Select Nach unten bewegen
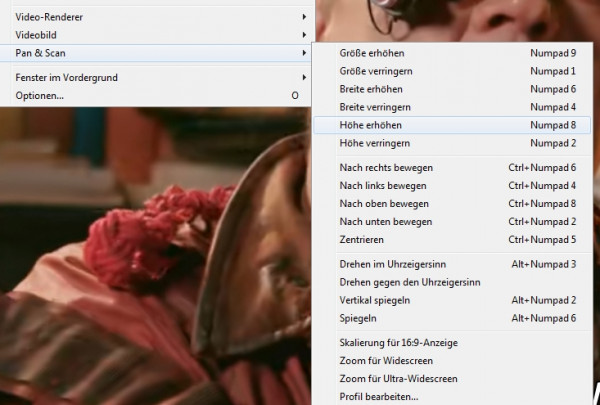Image resolution: width=600 pixels, height=405 pixels. pyautogui.click(x=452, y=221)
